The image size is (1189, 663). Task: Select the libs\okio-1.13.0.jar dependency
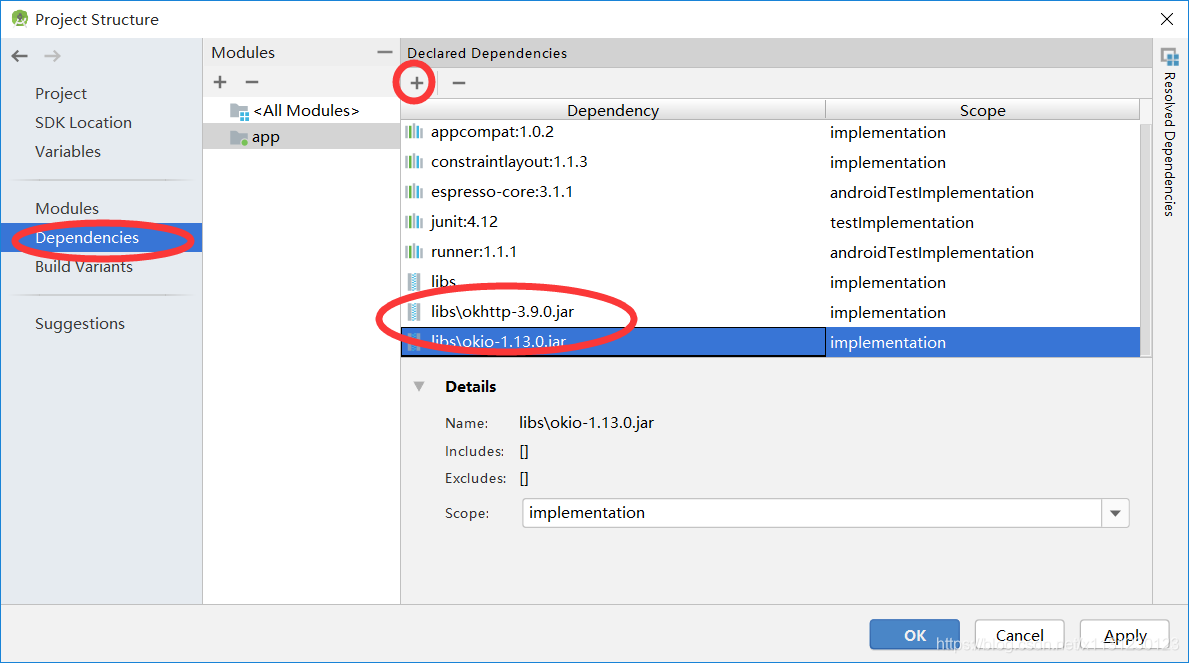(x=770, y=342)
